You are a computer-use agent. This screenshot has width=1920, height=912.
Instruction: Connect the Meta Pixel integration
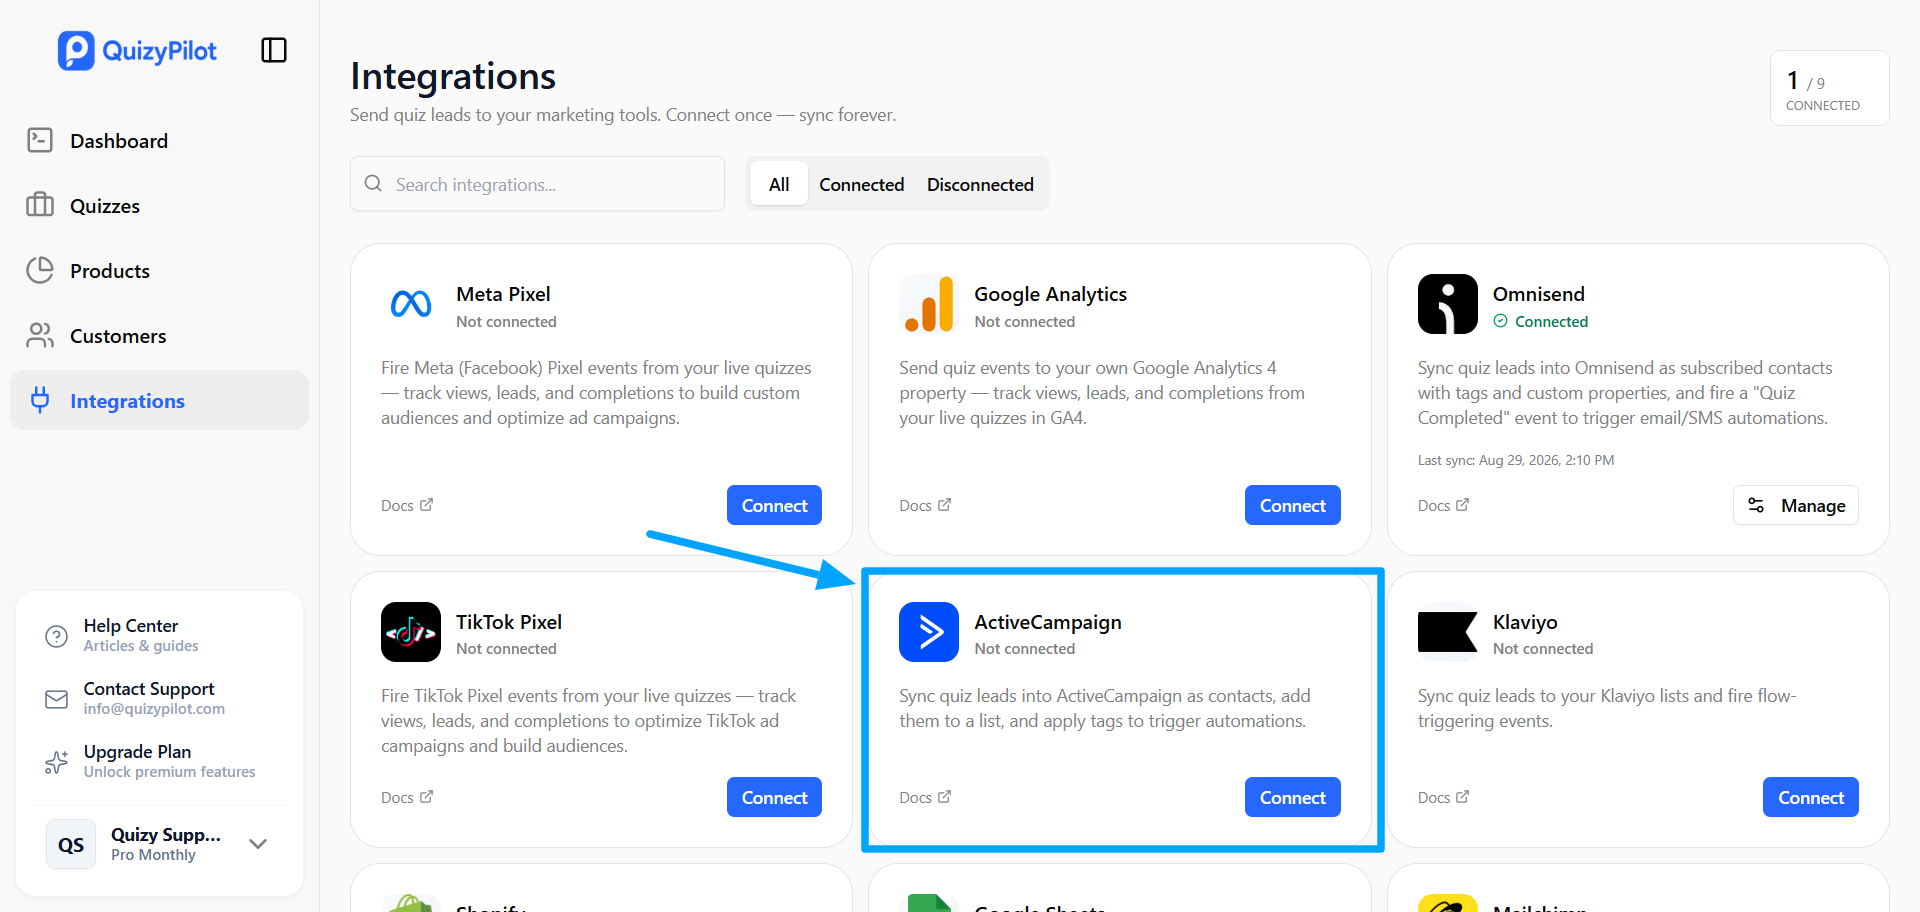pos(774,505)
